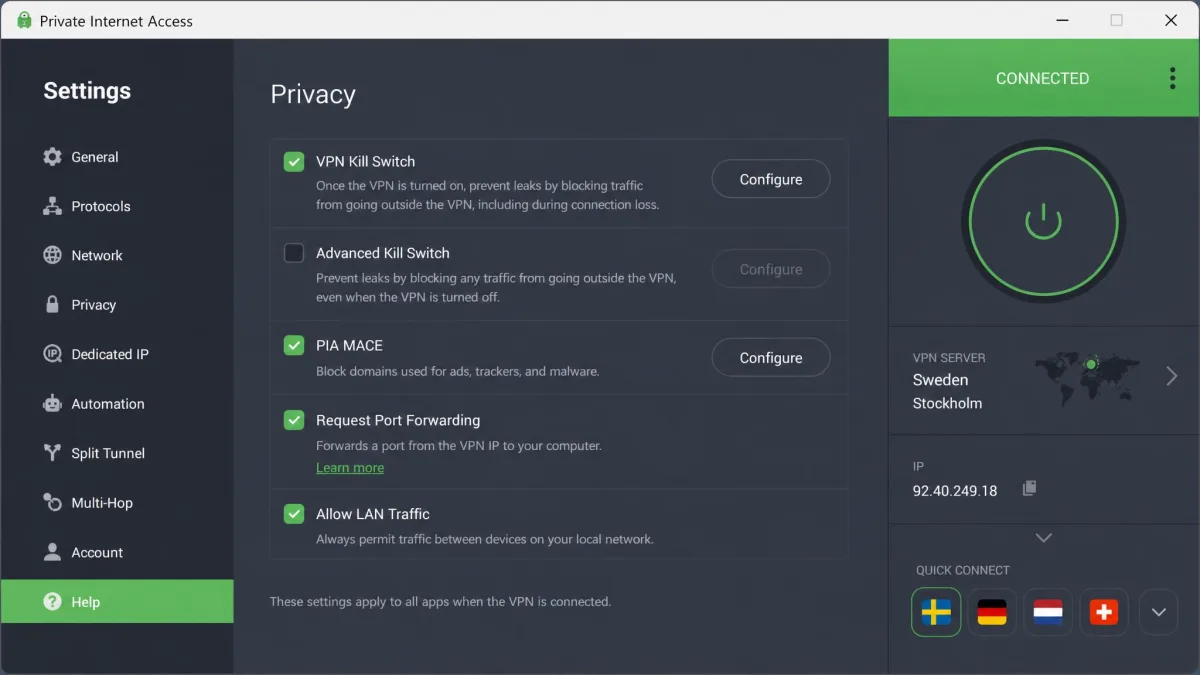This screenshot has width=1200, height=675.
Task: Switch to Multi-Hop settings label
Action: (102, 503)
